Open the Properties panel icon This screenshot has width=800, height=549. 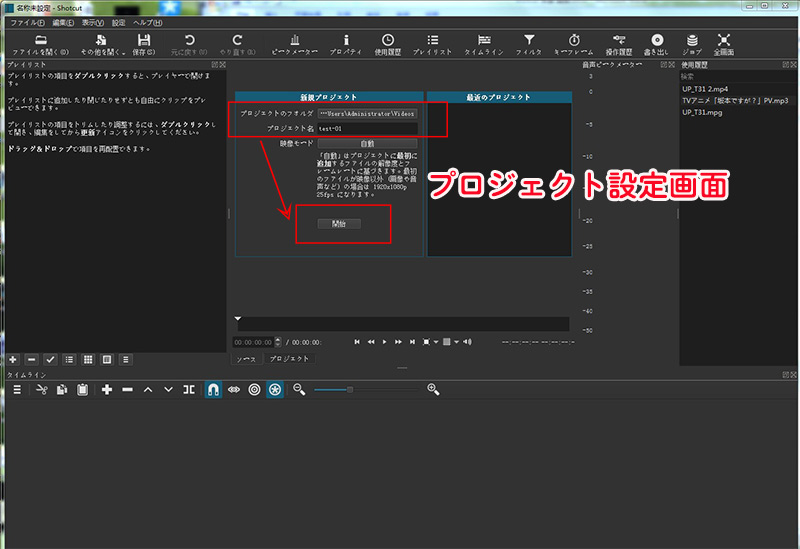pos(346,45)
